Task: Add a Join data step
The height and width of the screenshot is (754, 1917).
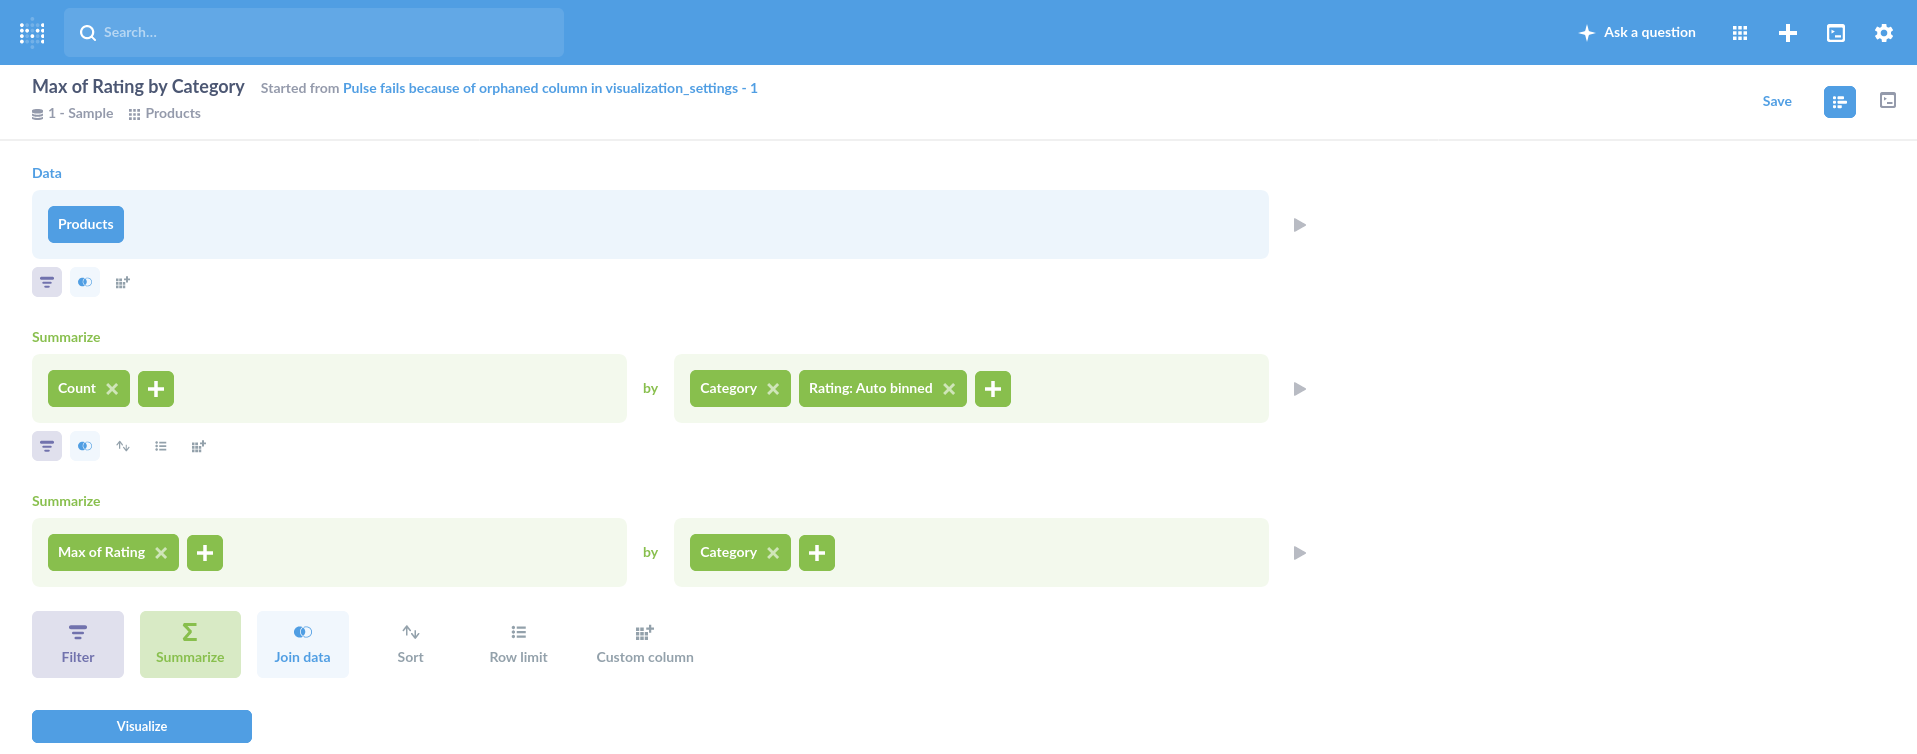Action: 302,644
